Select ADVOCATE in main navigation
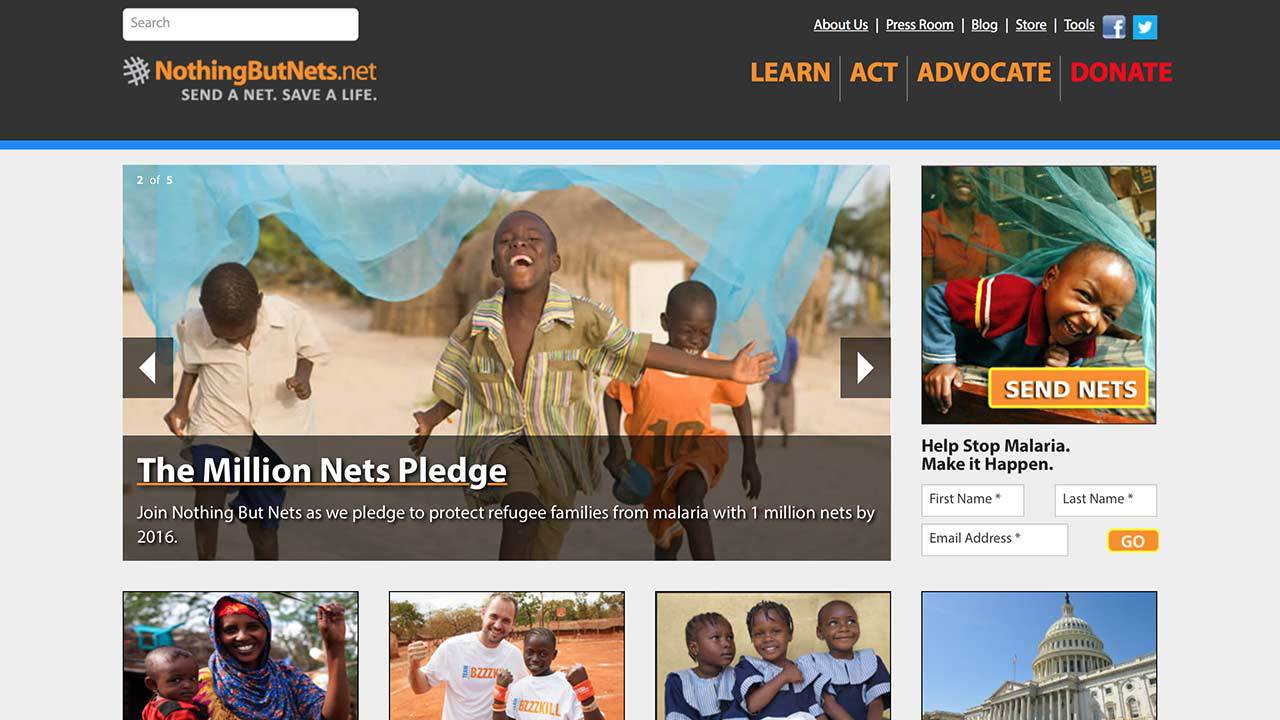 pos(984,72)
